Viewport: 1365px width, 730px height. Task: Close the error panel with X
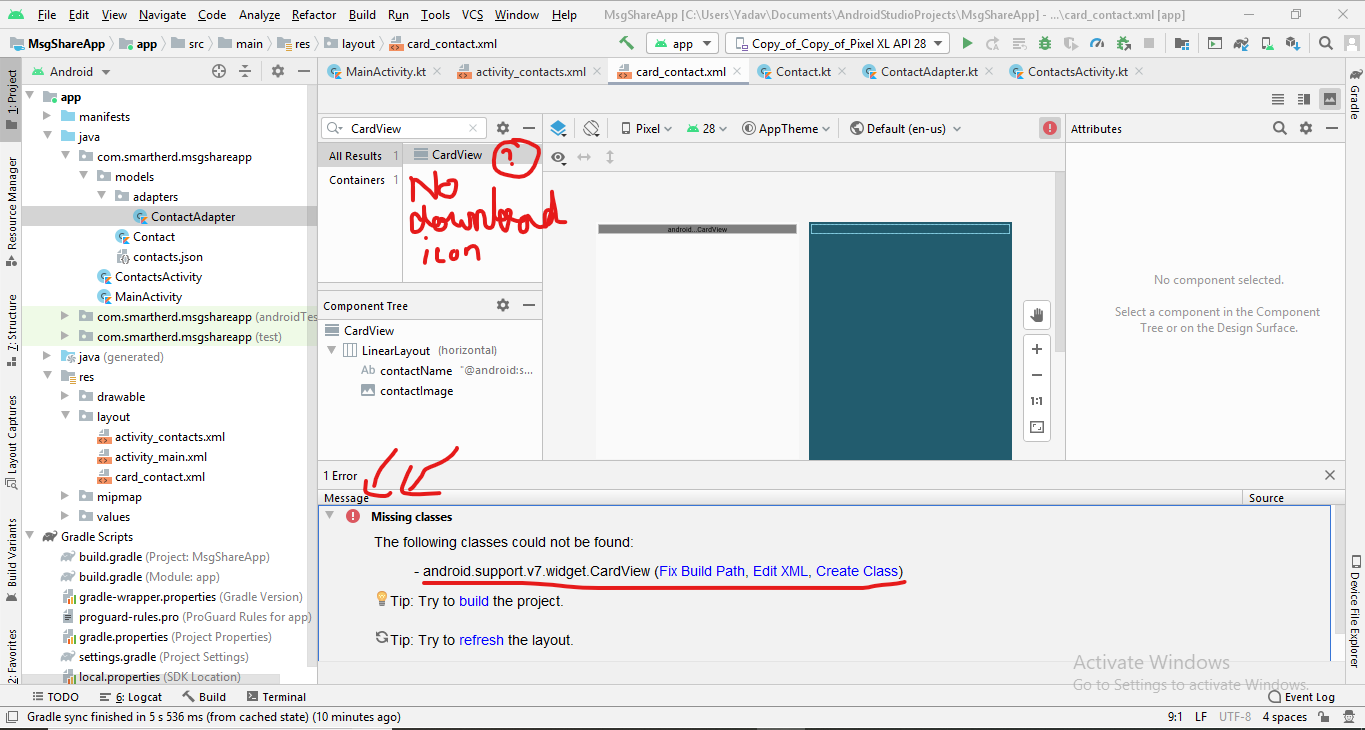1330,476
